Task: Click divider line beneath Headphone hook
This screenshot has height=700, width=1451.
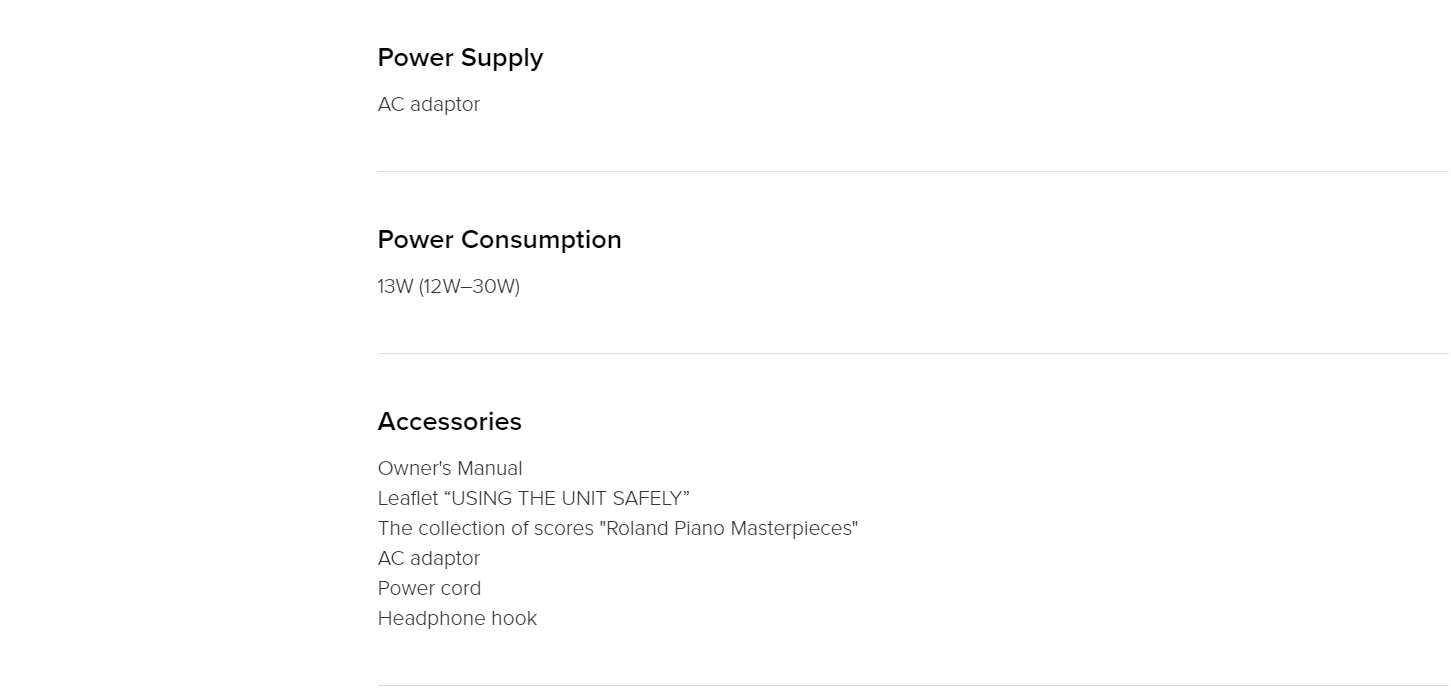Action: tap(914, 685)
